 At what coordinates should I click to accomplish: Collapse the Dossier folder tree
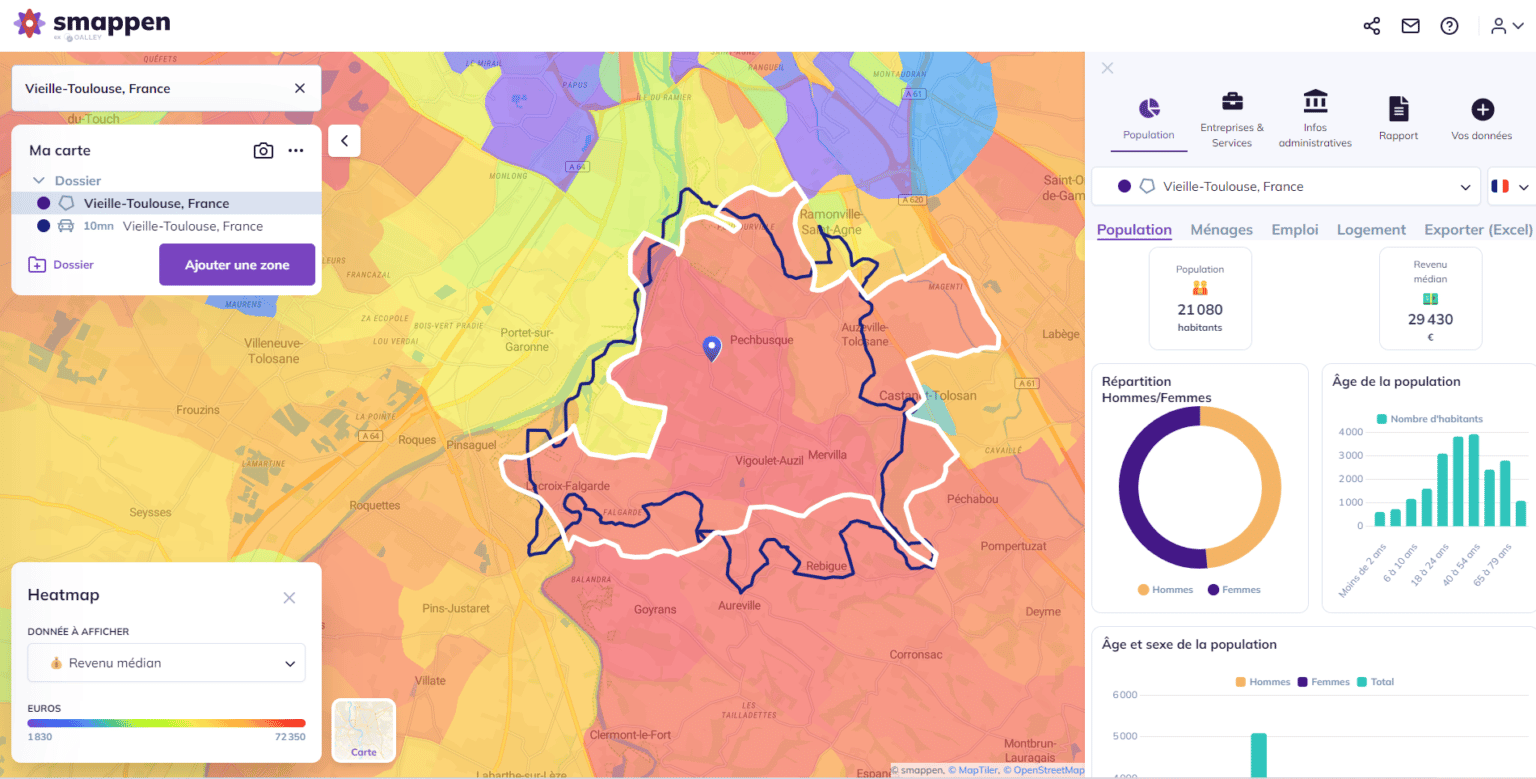39,181
